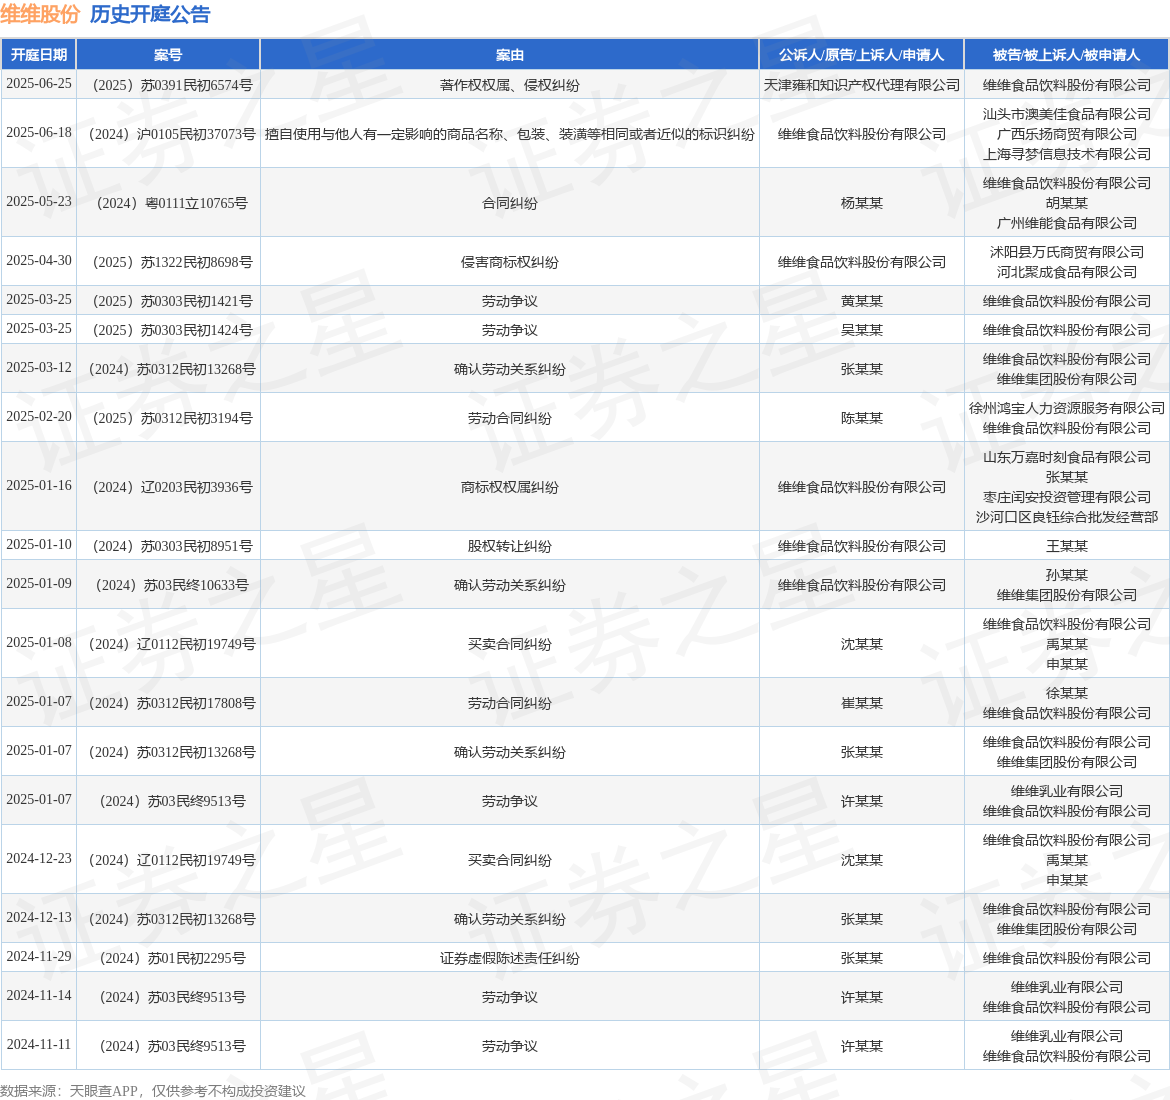Viewport: 1170px width, 1100px height.
Task: Click the 商标权权属纠纷 case reason
Action: (x=510, y=487)
